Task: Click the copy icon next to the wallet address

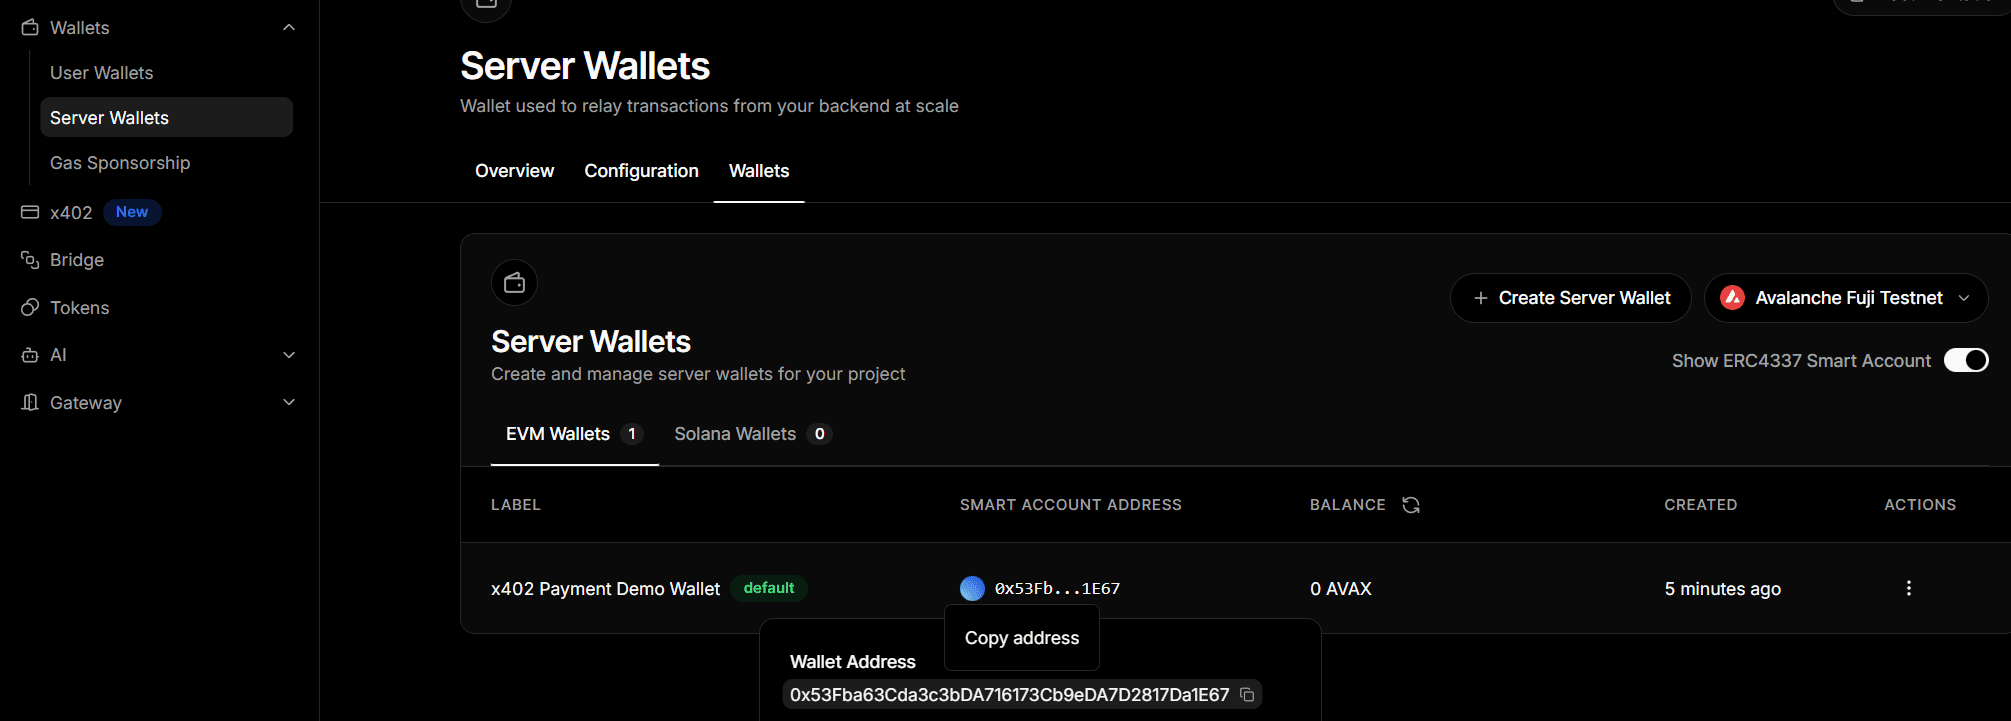Action: [x=1246, y=694]
